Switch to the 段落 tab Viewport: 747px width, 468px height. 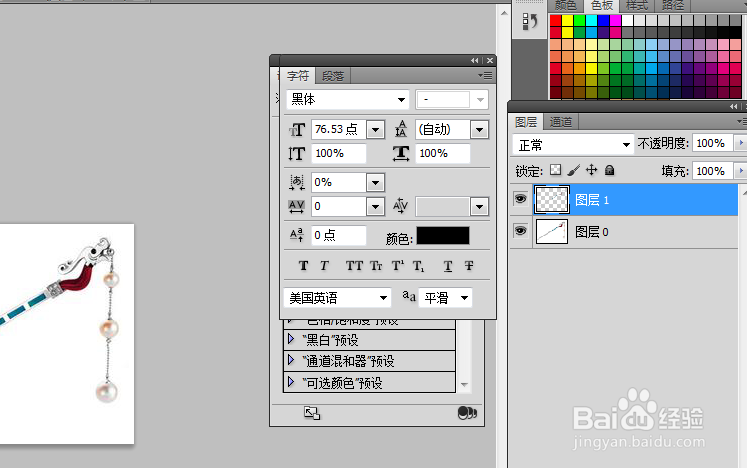333,76
